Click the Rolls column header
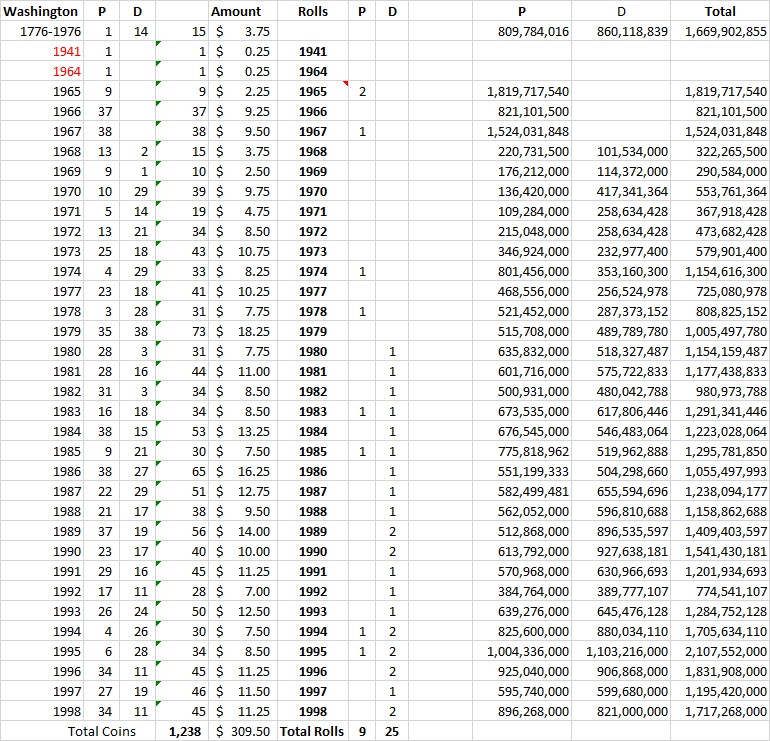Screen dimensions: 770x741 point(312,11)
